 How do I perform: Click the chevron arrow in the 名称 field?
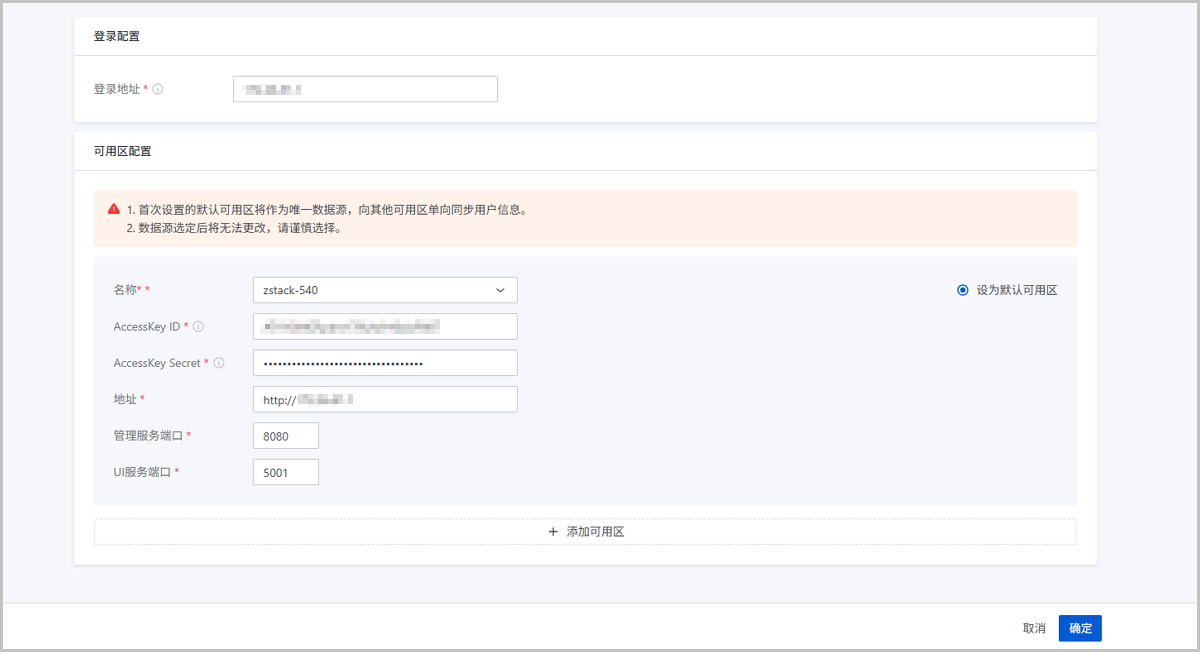pyautogui.click(x=500, y=290)
